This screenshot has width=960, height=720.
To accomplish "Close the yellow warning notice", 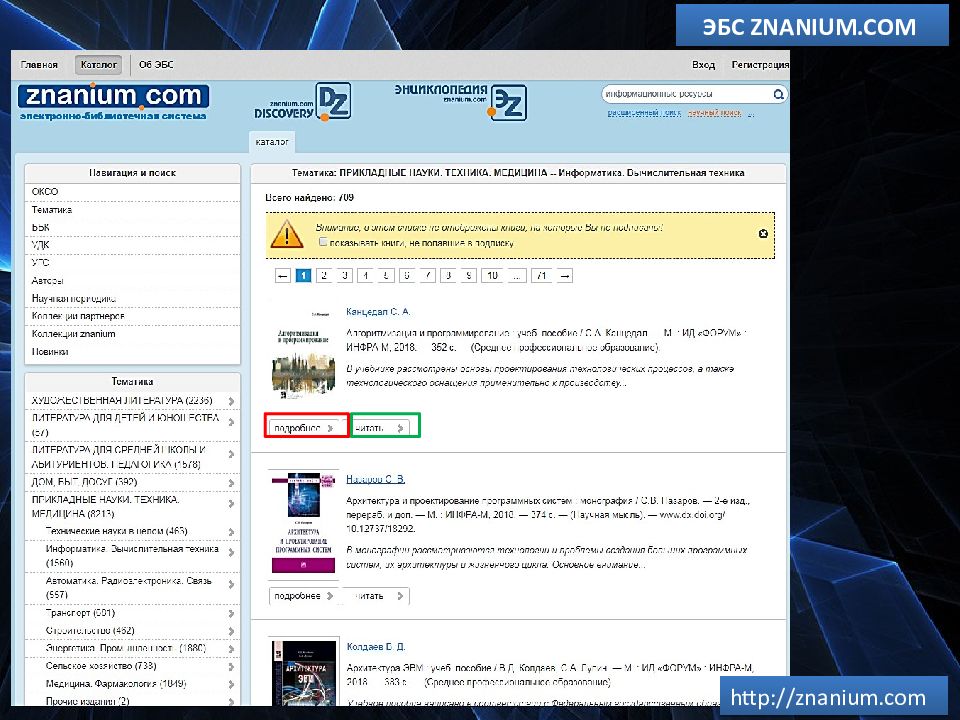I will [763, 234].
